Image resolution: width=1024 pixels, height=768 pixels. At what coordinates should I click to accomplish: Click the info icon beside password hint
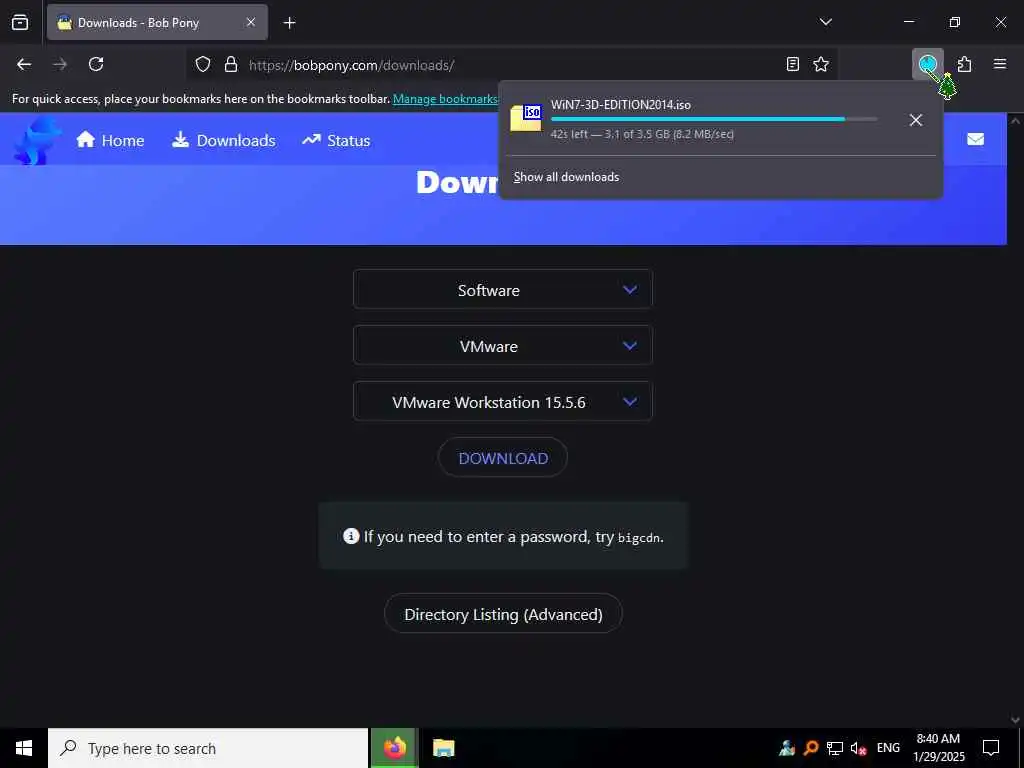point(351,536)
